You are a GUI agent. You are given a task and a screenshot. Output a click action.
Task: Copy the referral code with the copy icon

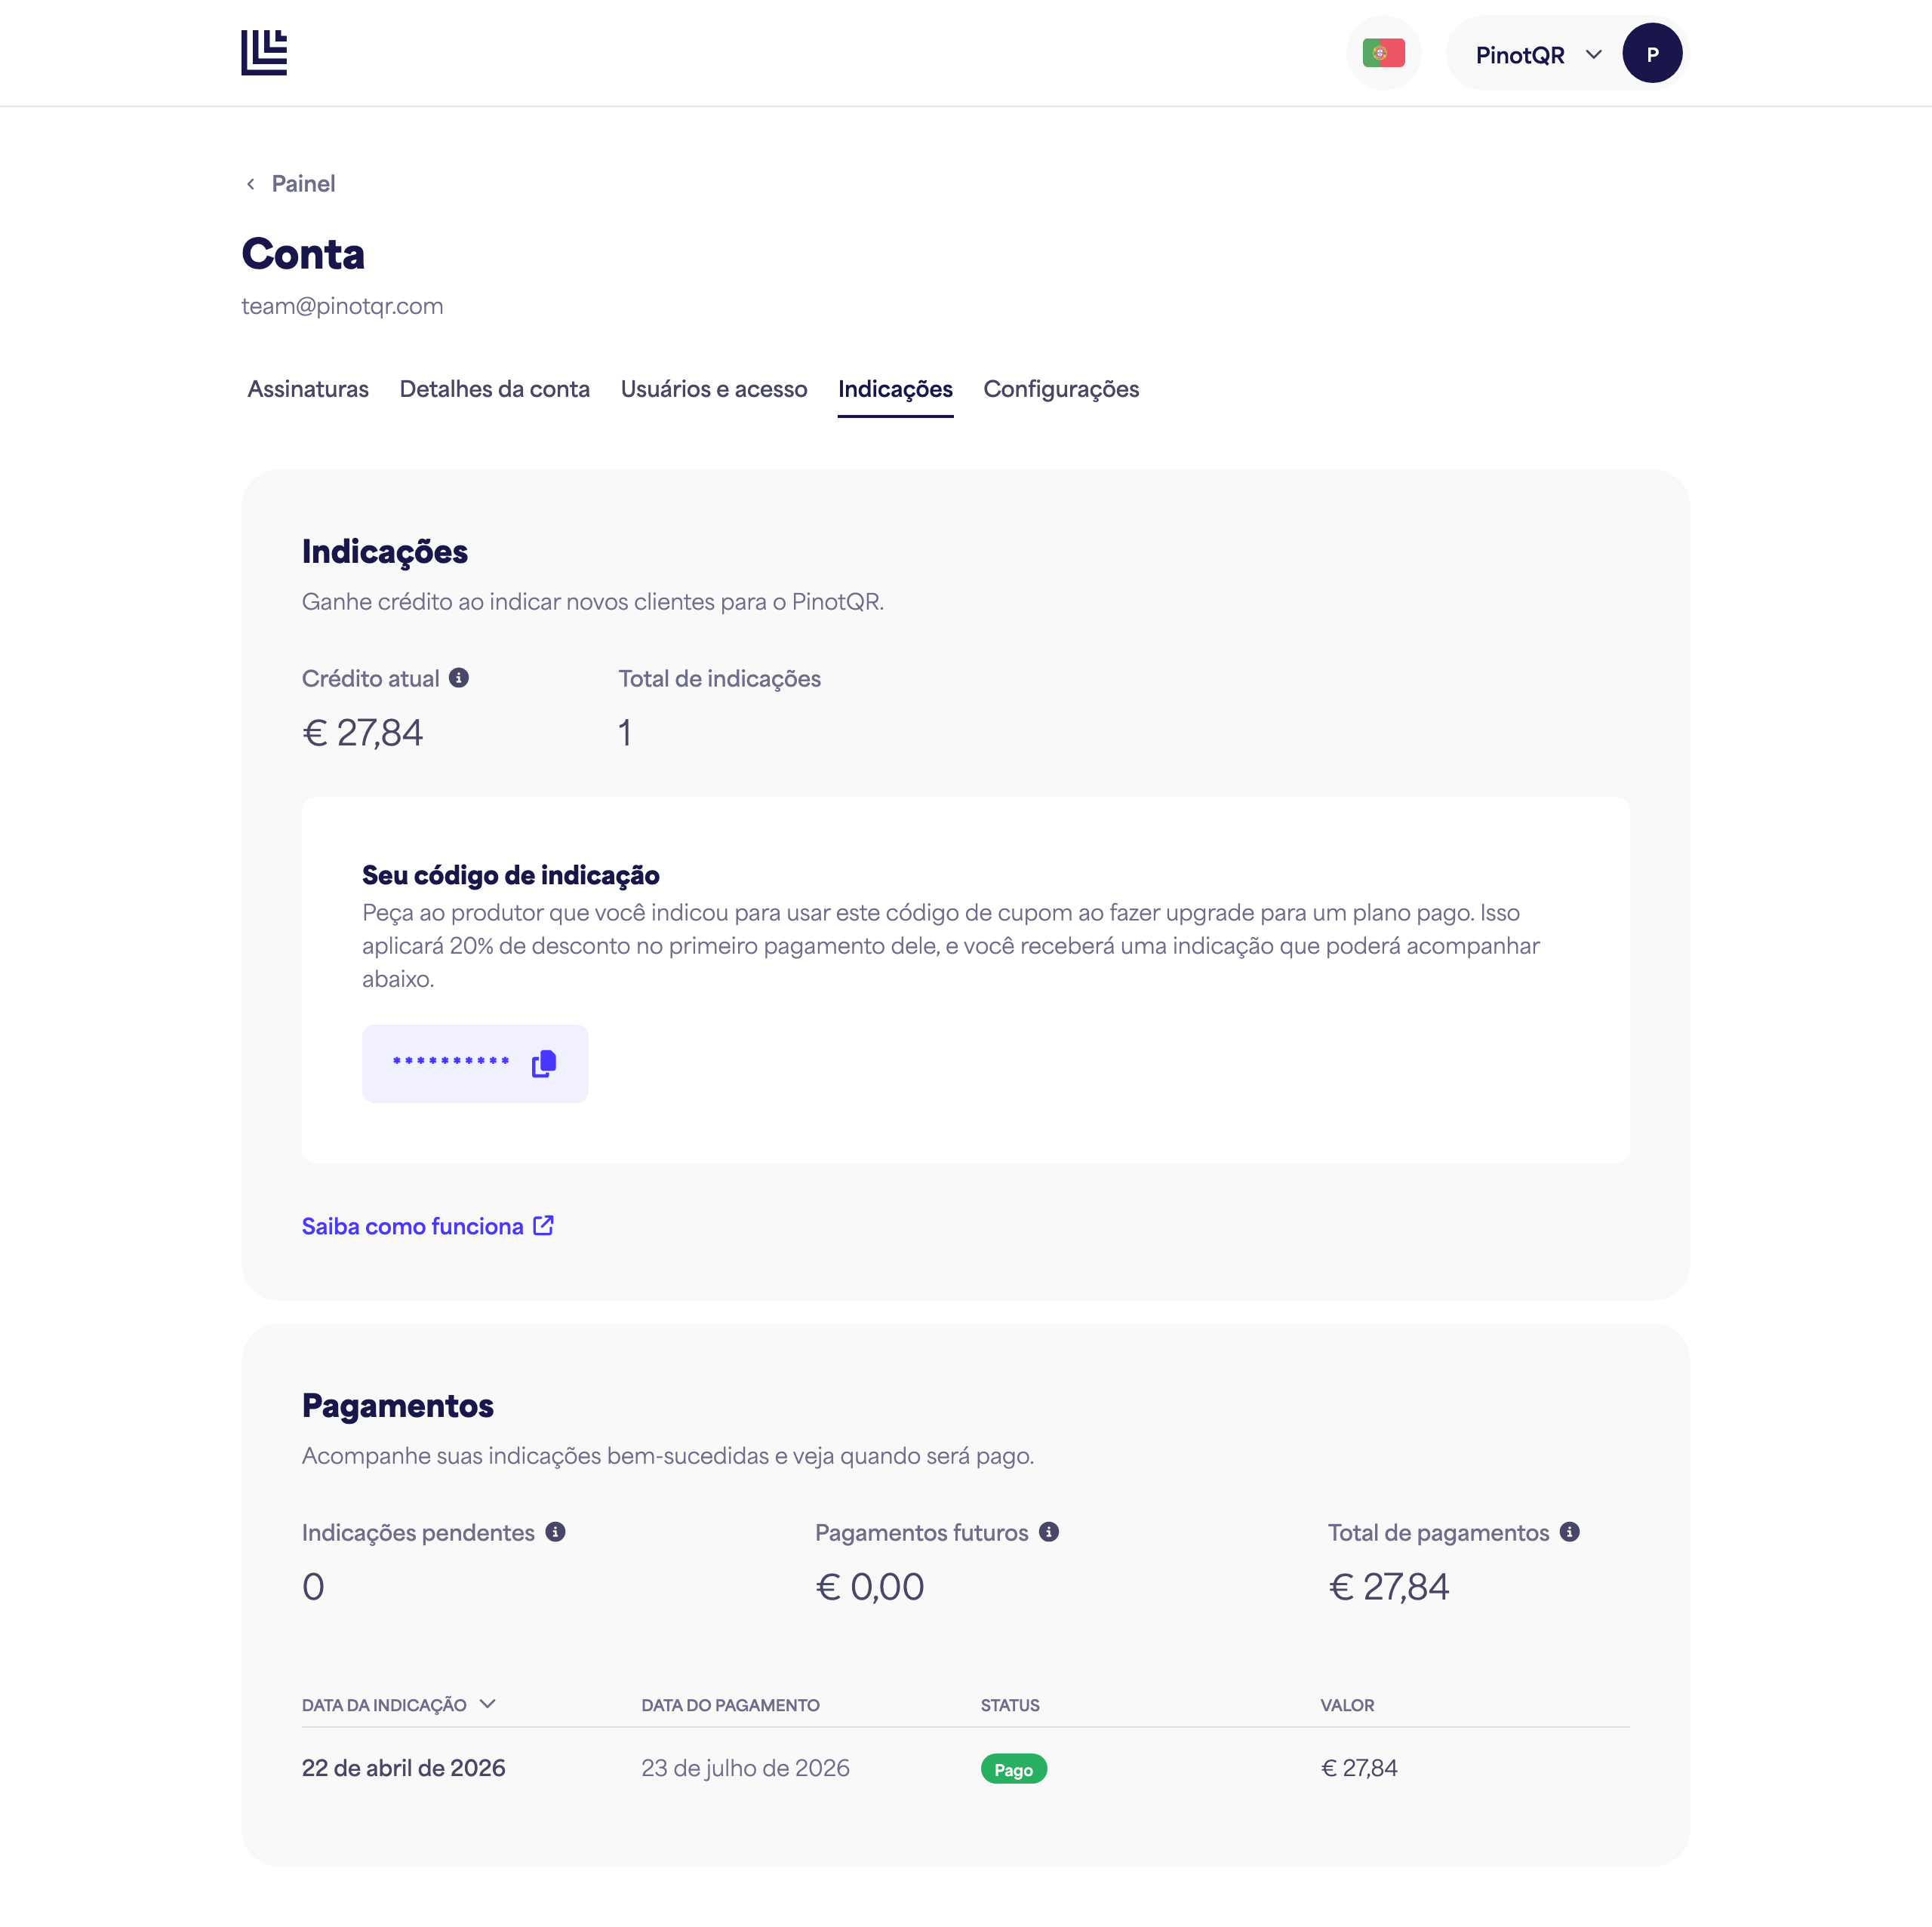click(x=544, y=1063)
